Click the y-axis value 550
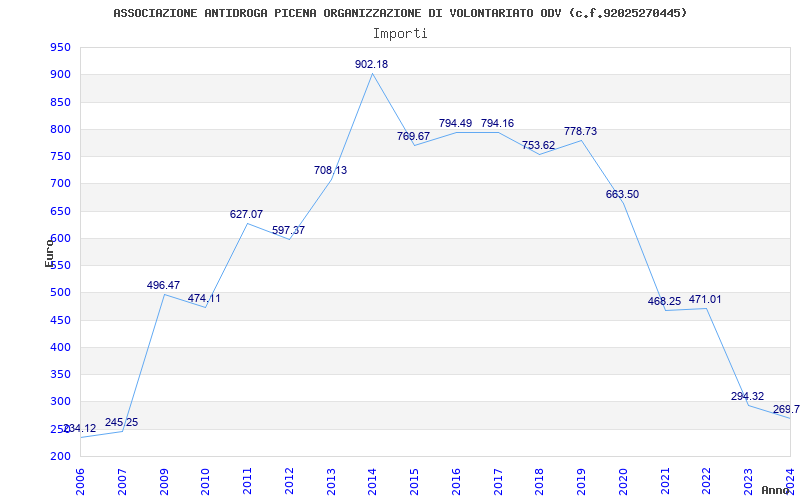Image resolution: width=800 pixels, height=500 pixels. coord(60,266)
